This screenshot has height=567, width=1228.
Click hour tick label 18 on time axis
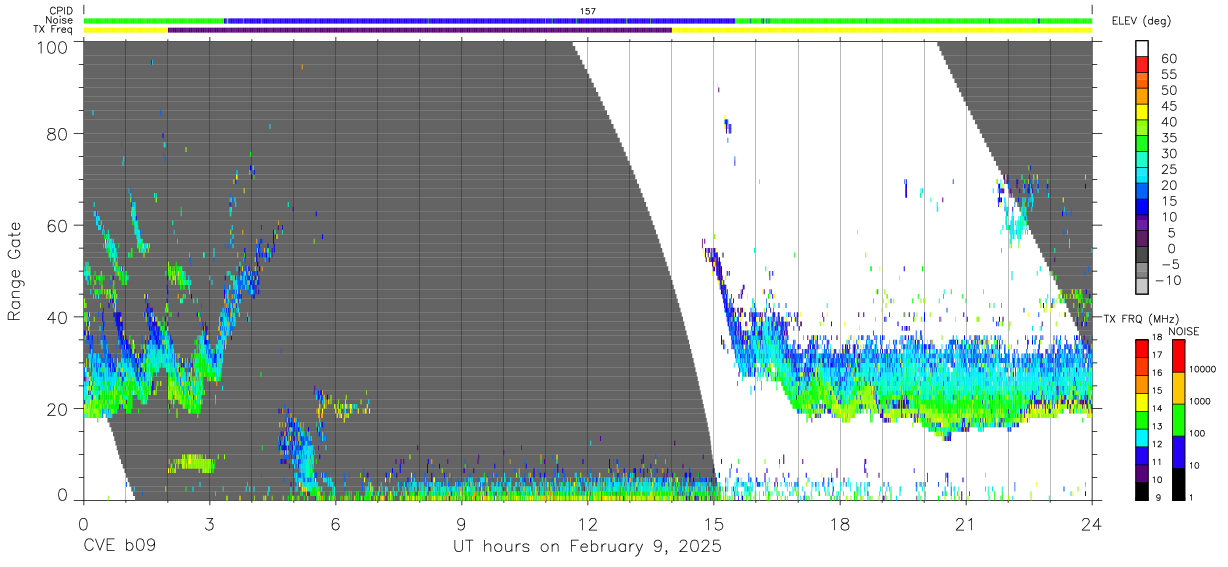coord(840,524)
